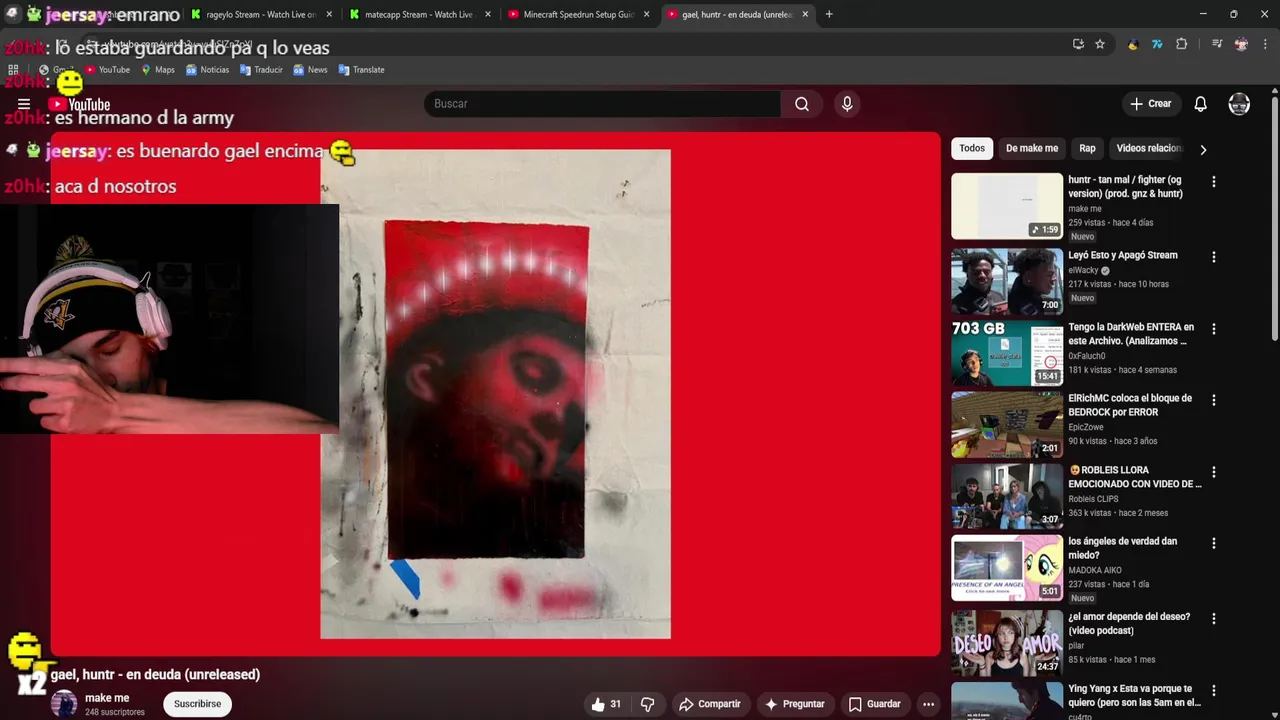Click the 7TV extension icon
The height and width of the screenshot is (720, 1280).
coord(1157,44)
